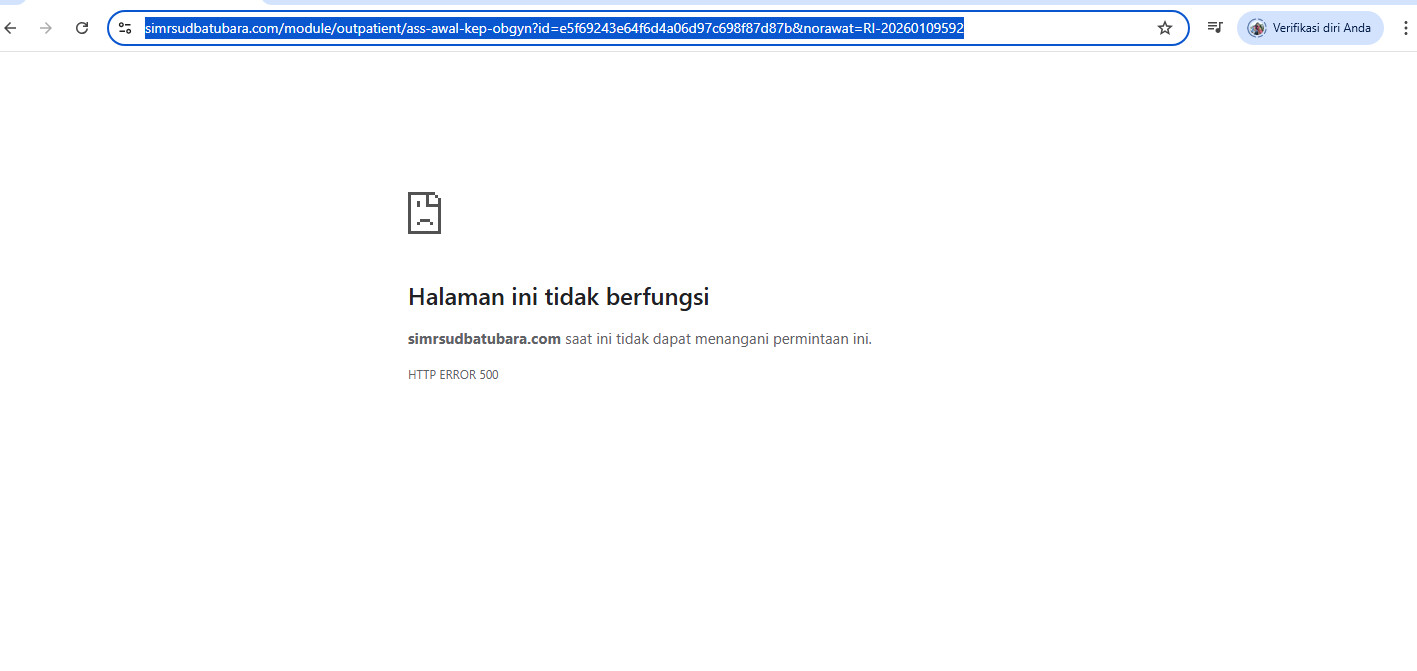View site information icon in address bar
The width and height of the screenshot is (1417, 671).
point(125,28)
